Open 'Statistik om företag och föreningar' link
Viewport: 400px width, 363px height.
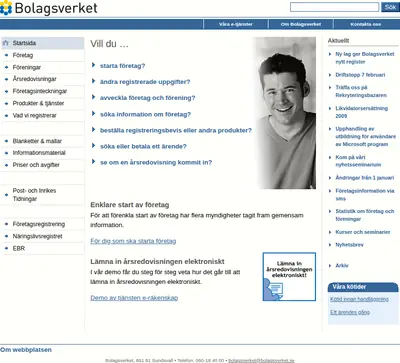tap(365, 215)
